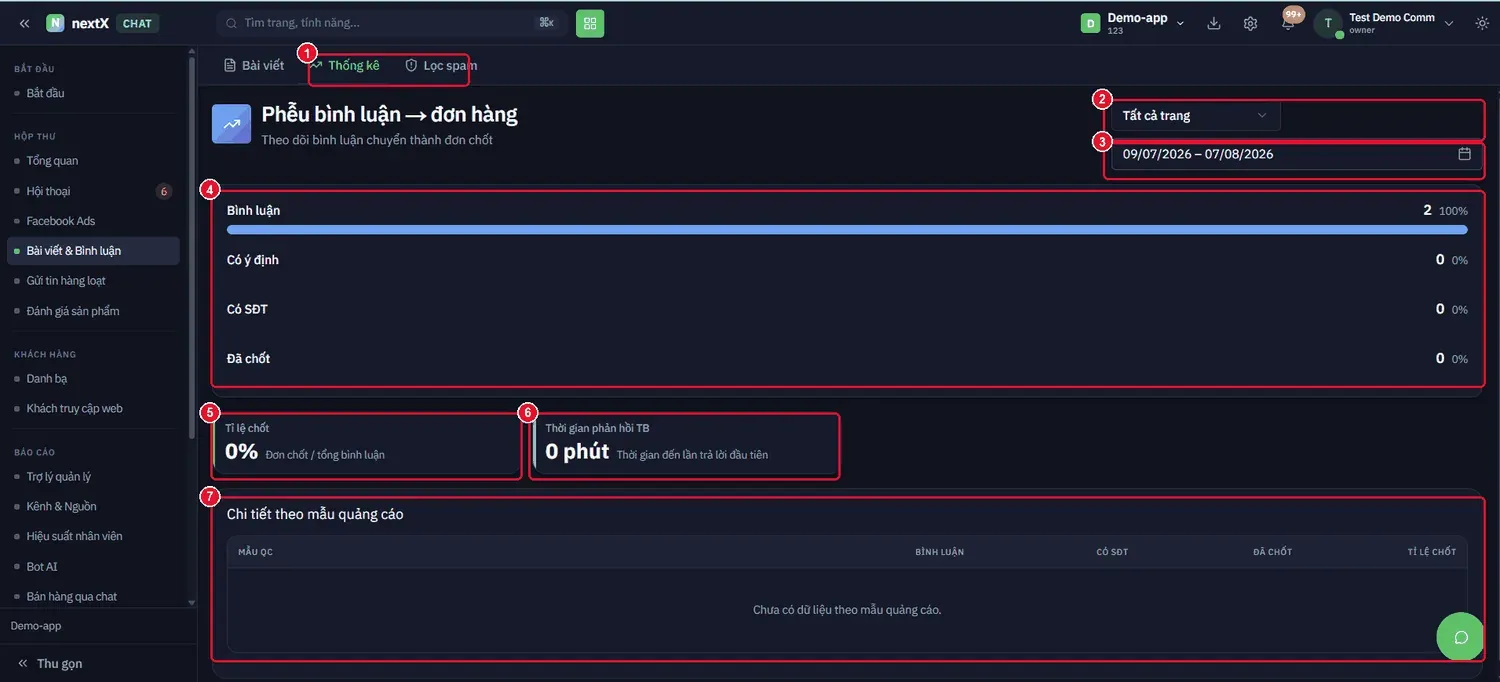Switch to the Bài viết tab

tap(254, 65)
